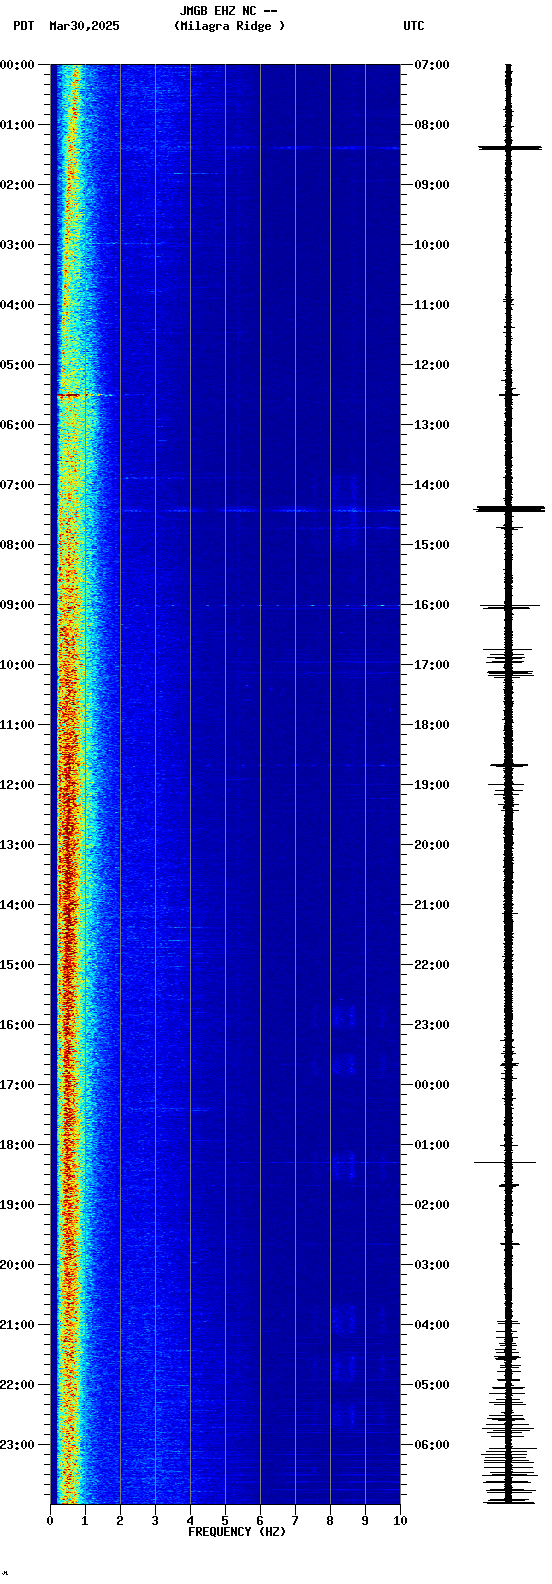Select the 02:00 PDT time label
Viewport: 552px width, 1584px height.
(17, 185)
